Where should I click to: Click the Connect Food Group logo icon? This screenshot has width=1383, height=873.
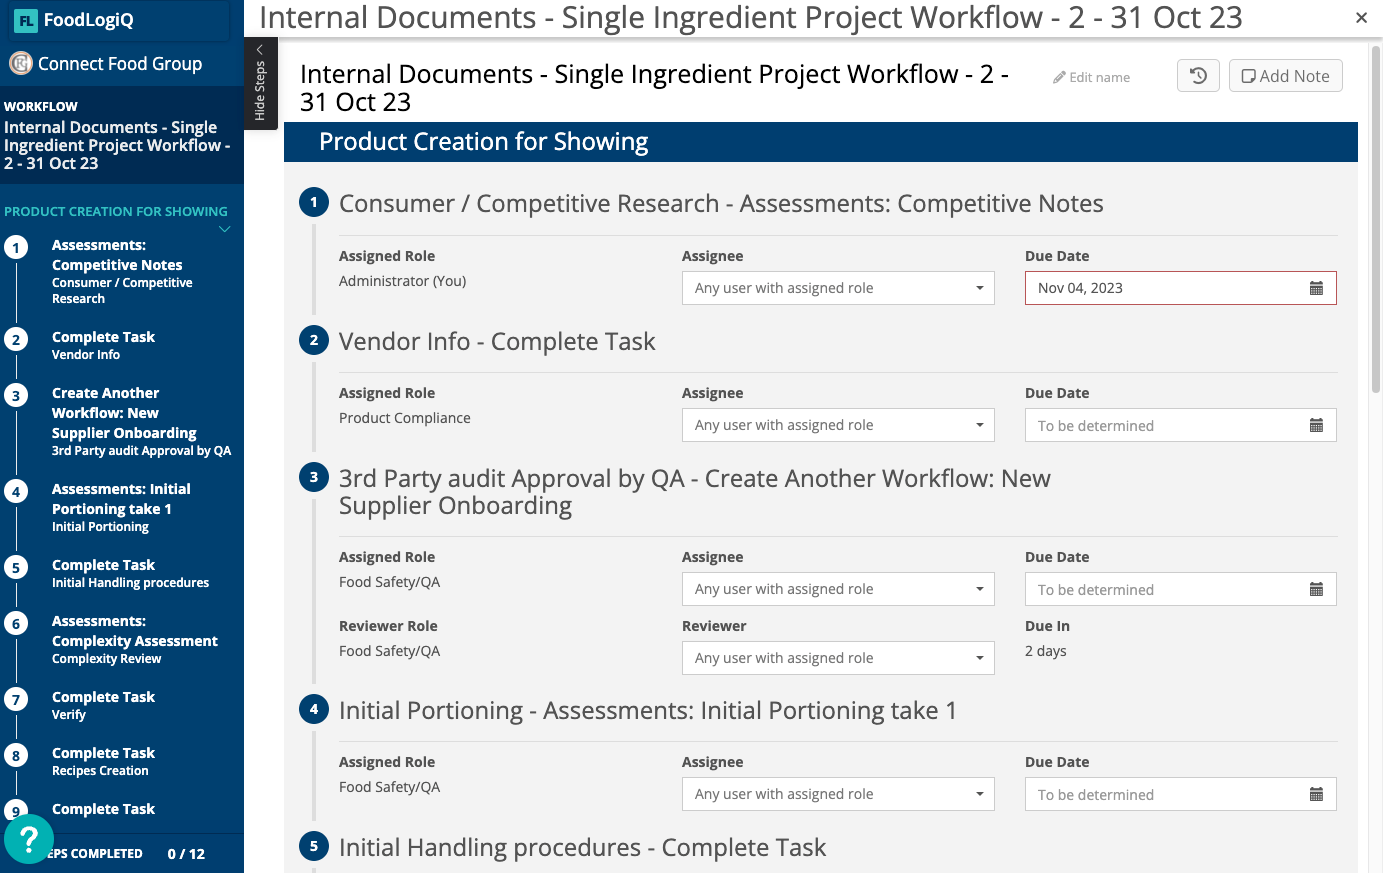(21, 64)
